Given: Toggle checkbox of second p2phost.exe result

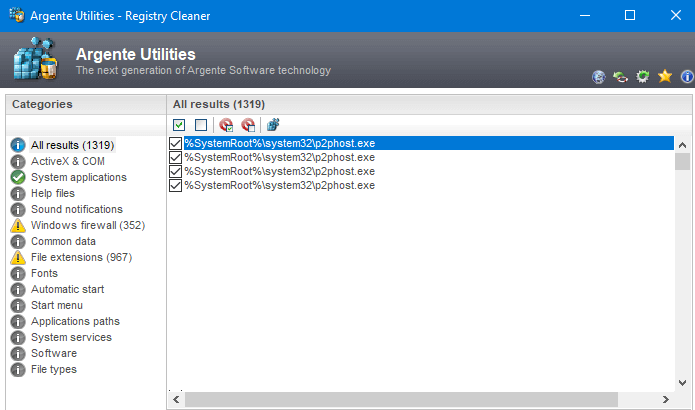Looking at the screenshot, I should (176, 158).
